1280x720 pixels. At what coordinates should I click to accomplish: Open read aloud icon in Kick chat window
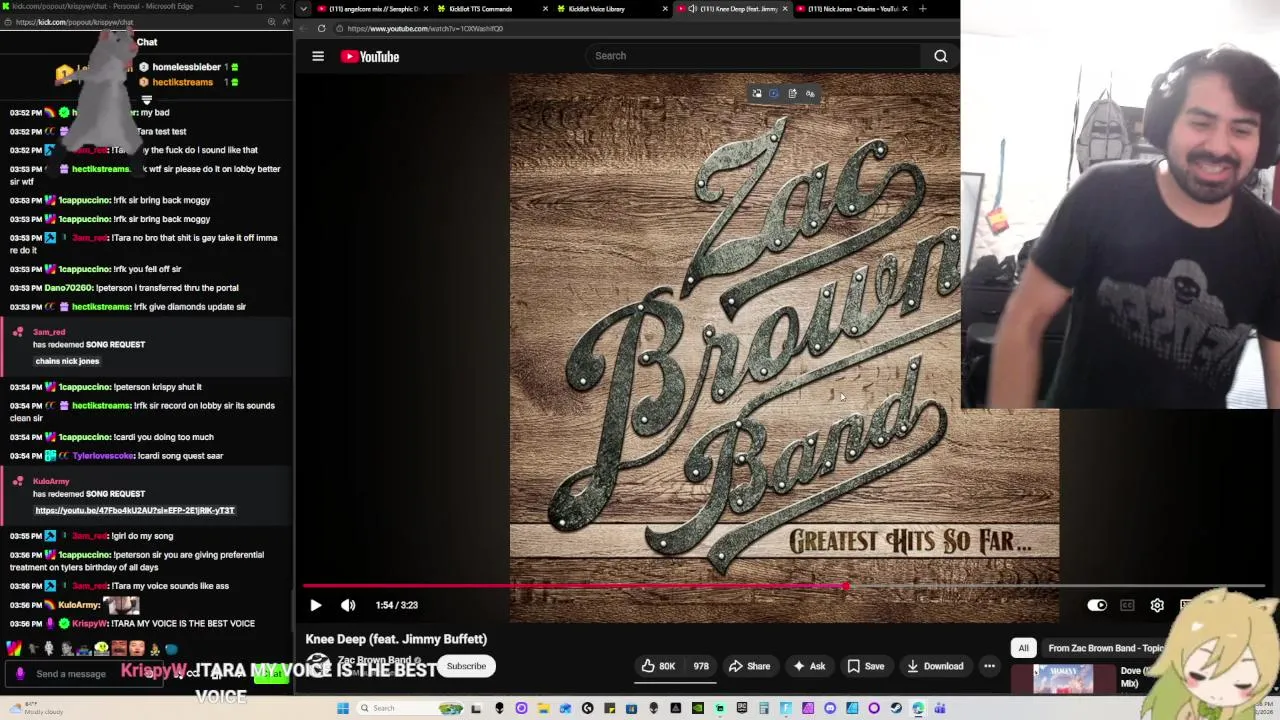pos(284,22)
